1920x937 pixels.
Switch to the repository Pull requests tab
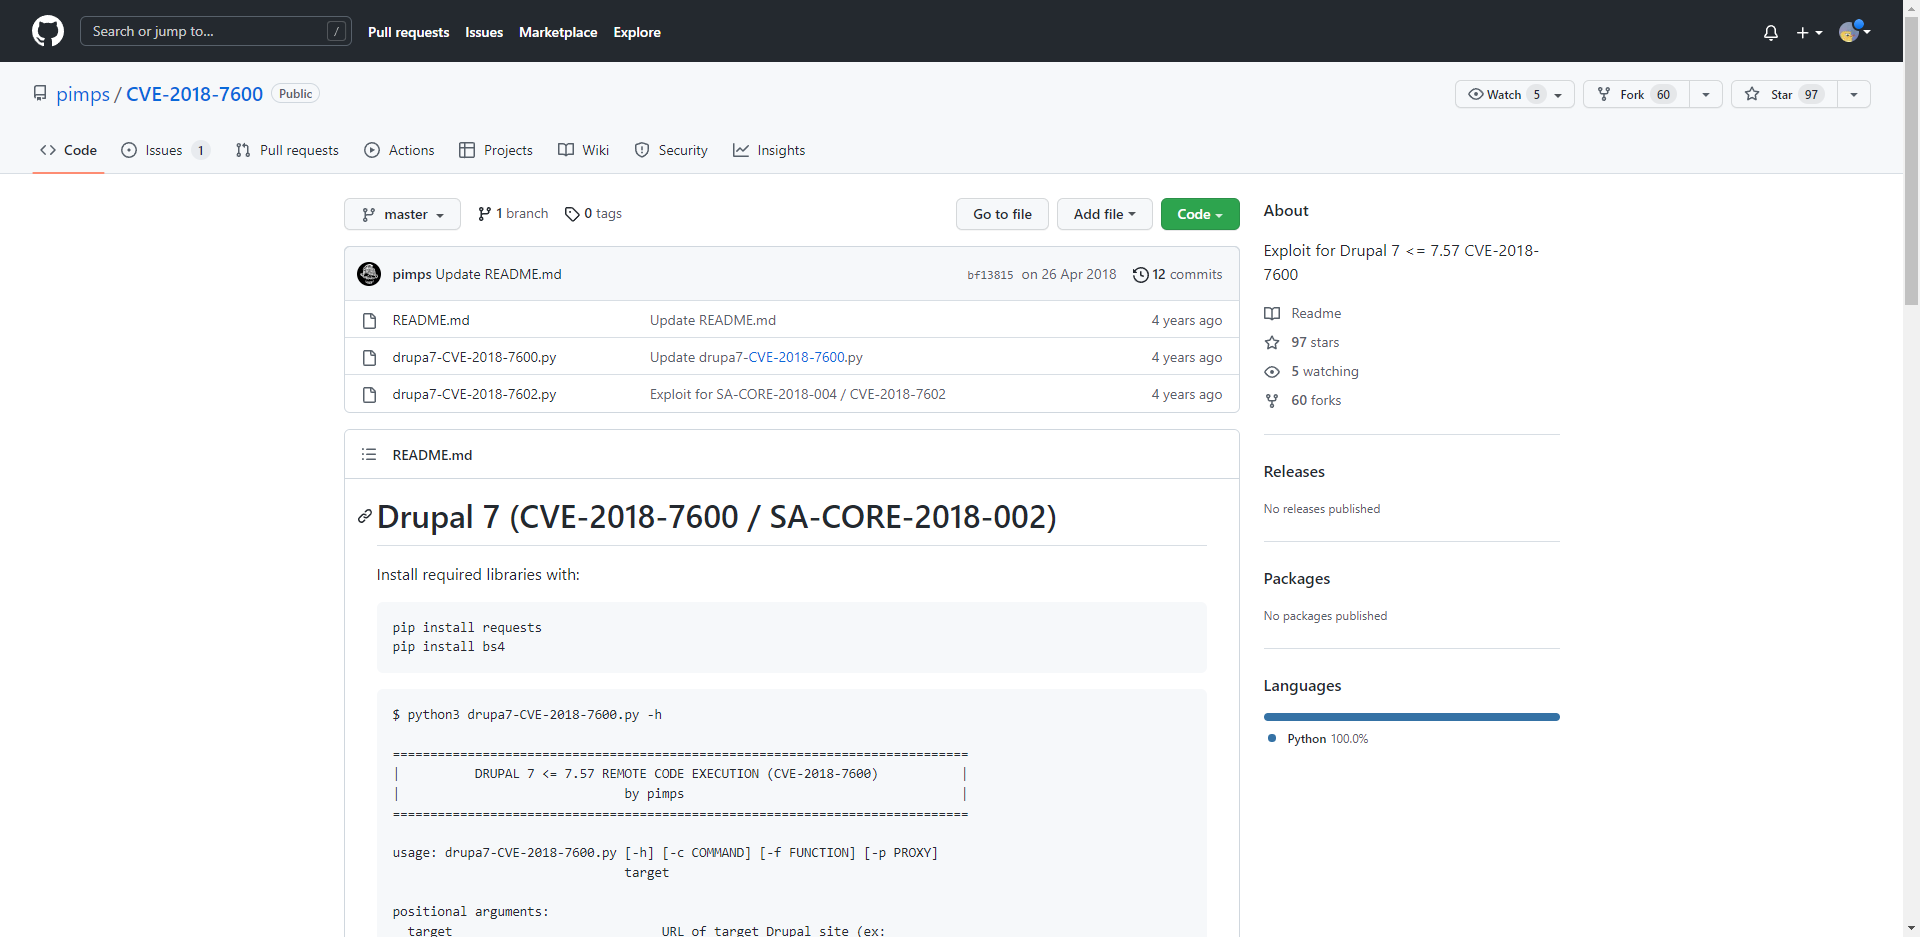[x=287, y=150]
